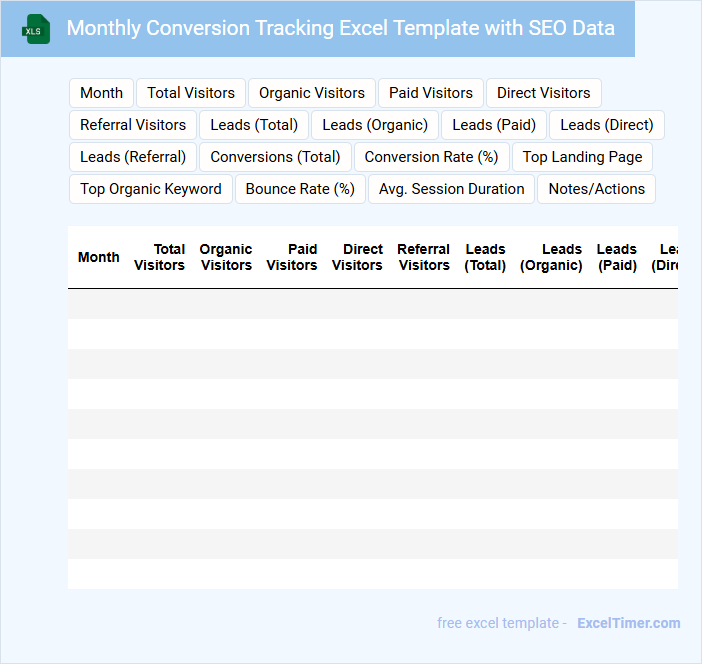This screenshot has width=702, height=664.
Task: Click the Leads (Organic) tag
Action: click(x=375, y=125)
